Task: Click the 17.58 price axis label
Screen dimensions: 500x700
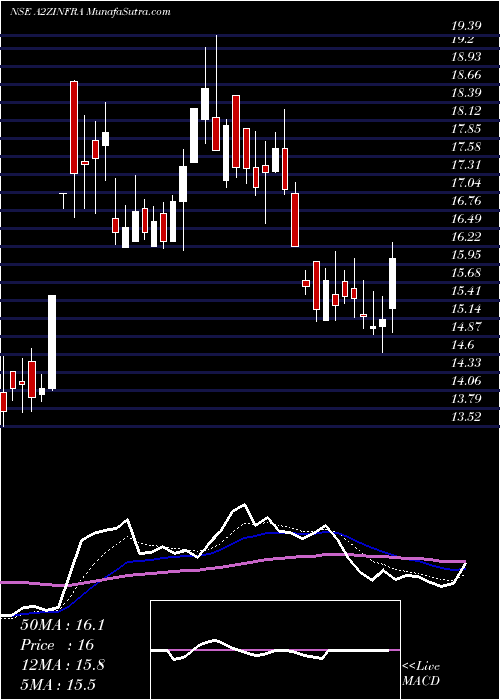Action: point(466,146)
